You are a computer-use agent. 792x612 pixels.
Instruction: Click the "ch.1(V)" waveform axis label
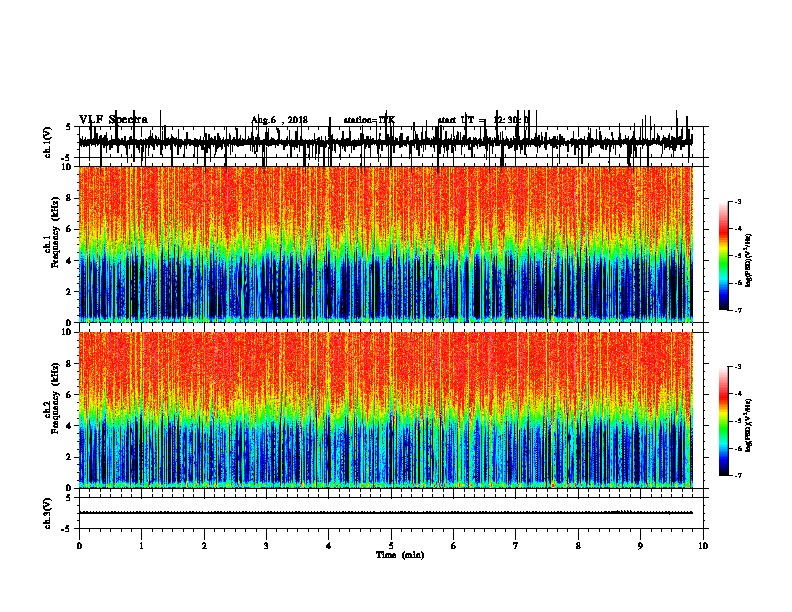[x=48, y=141]
